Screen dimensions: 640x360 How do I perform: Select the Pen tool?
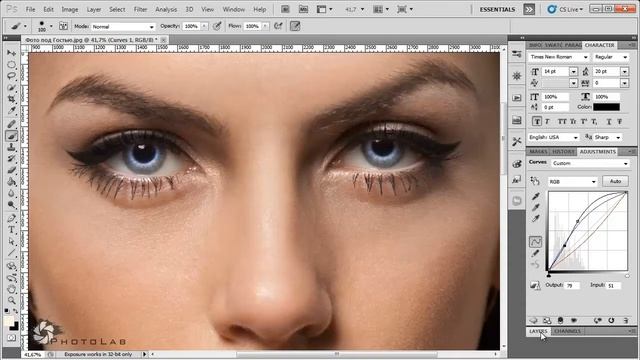[11, 218]
